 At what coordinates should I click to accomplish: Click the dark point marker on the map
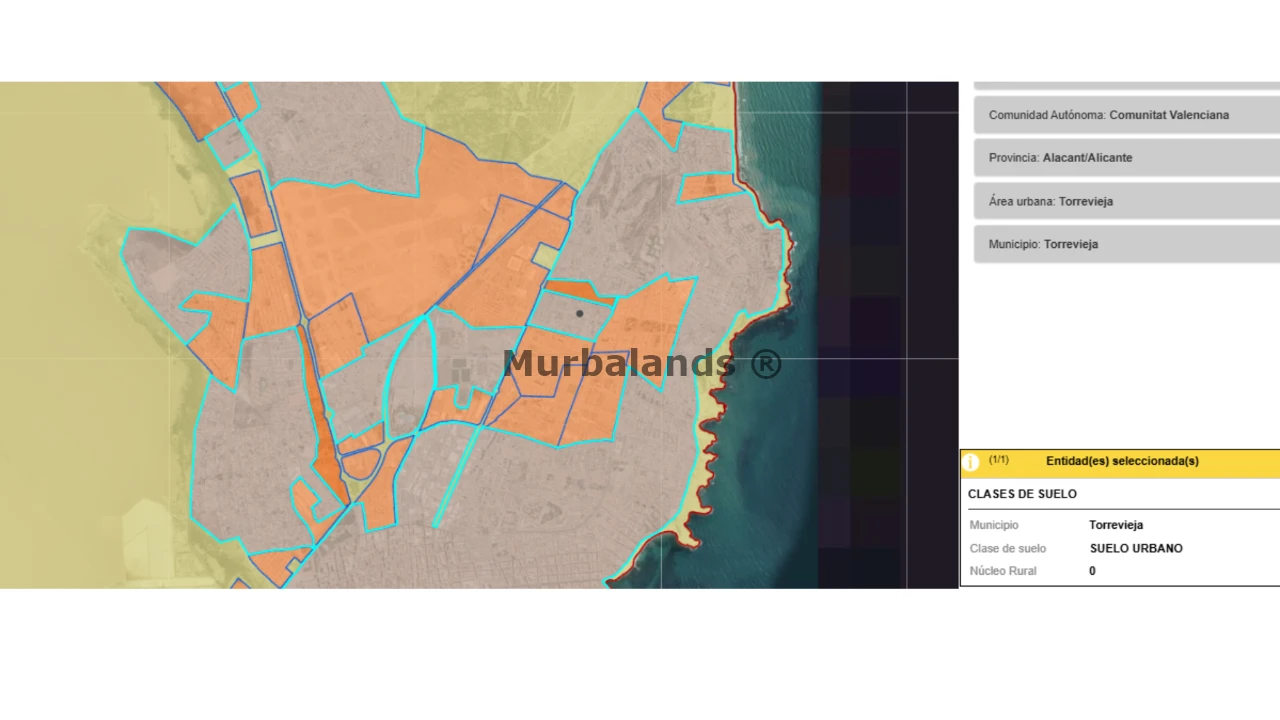pos(579,314)
